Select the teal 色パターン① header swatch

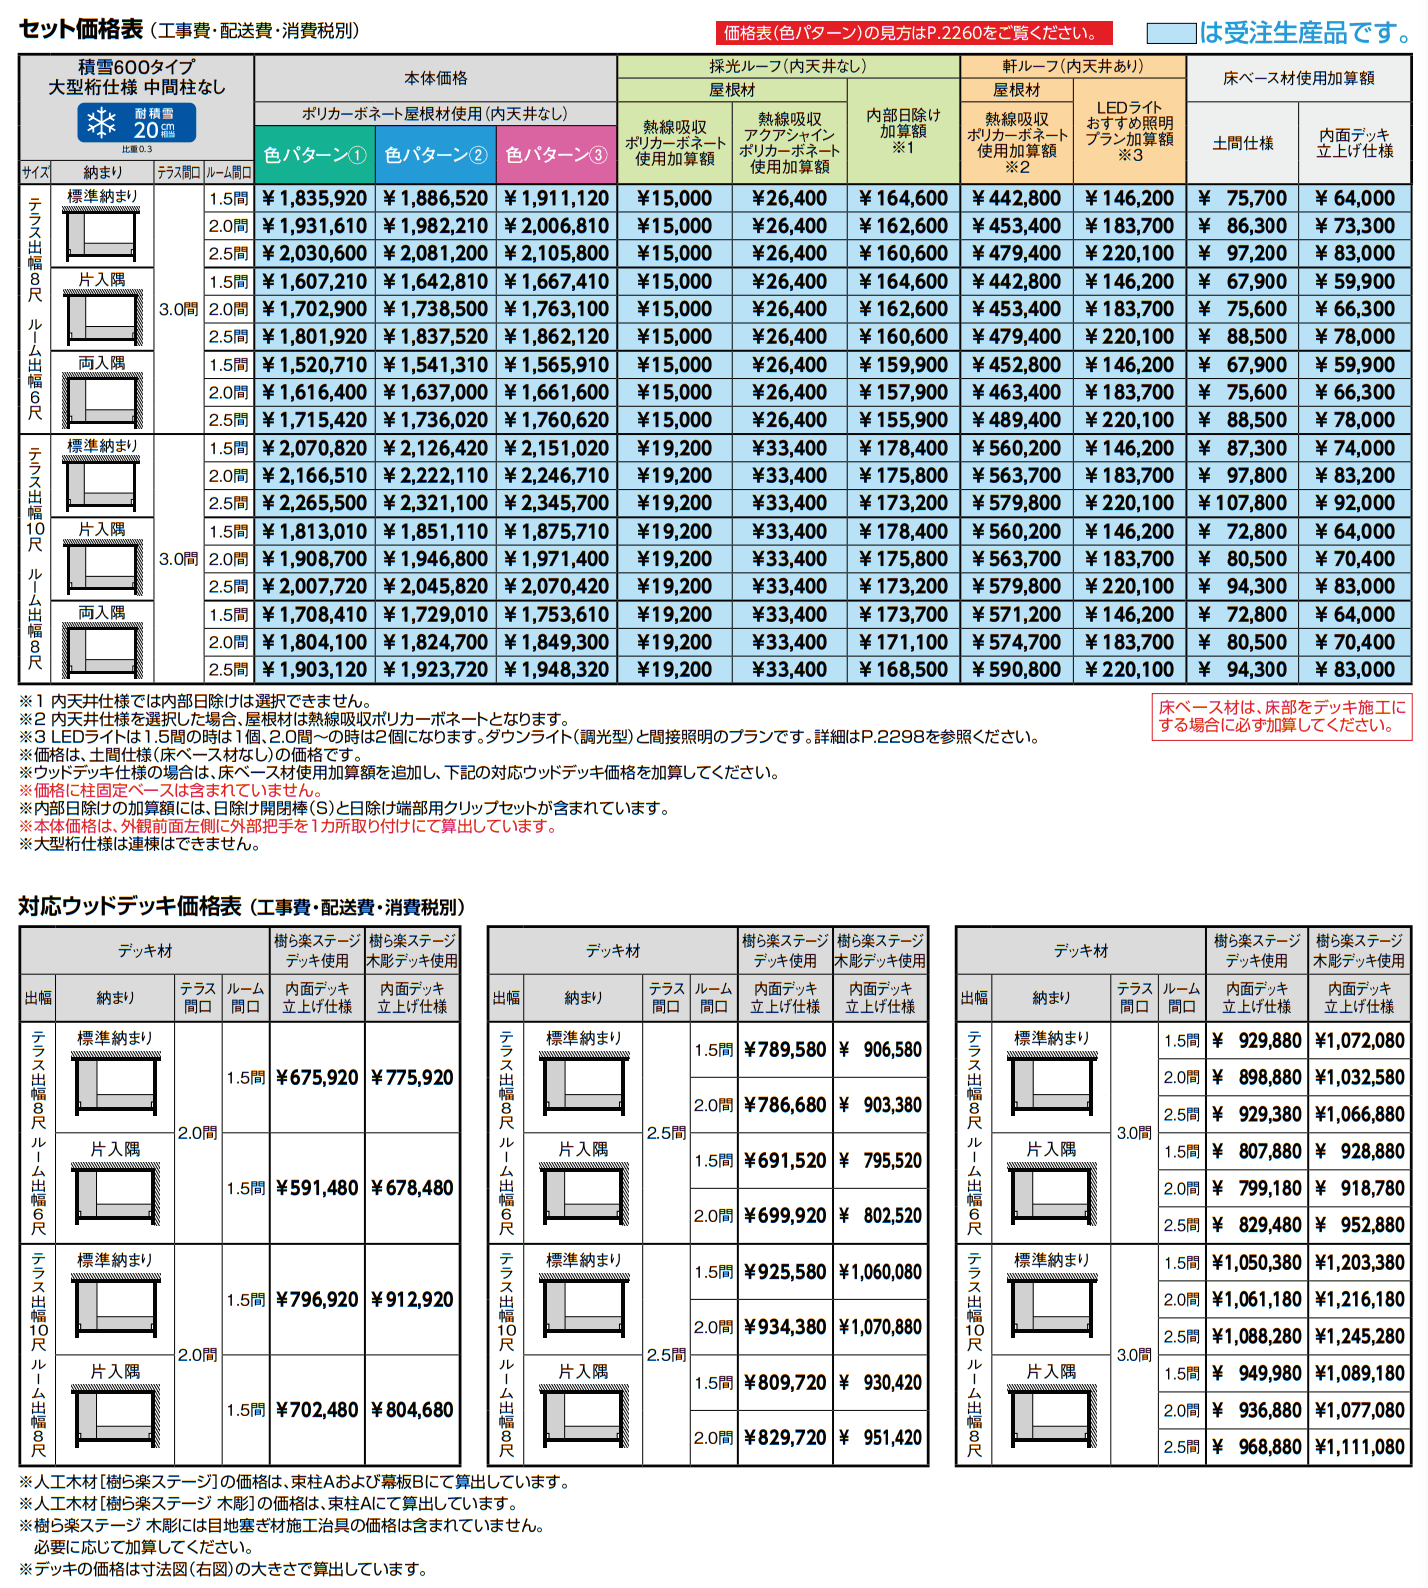[x=315, y=154]
